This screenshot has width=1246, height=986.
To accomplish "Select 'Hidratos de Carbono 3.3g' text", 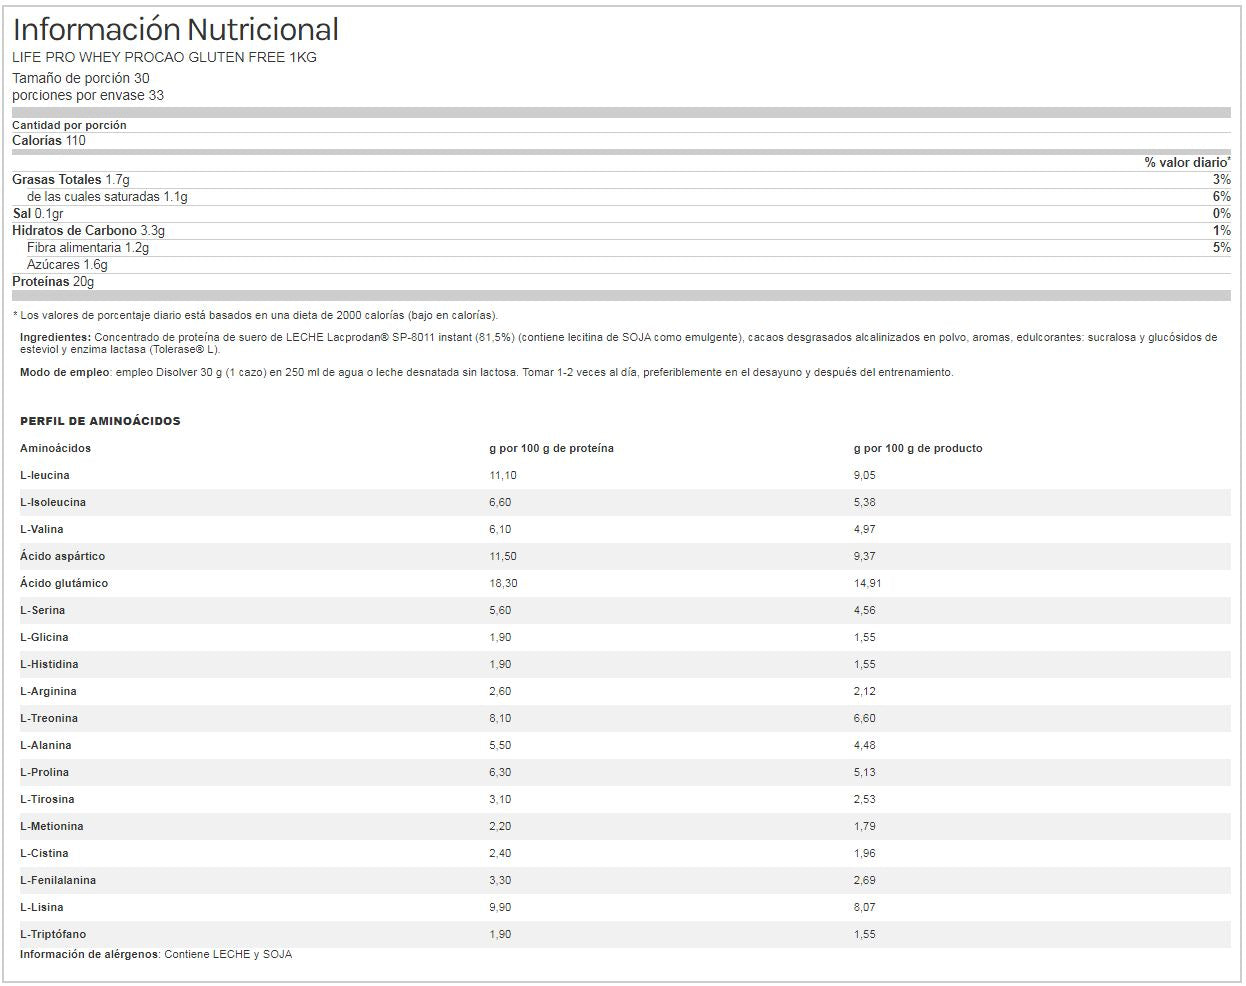I will tap(88, 231).
